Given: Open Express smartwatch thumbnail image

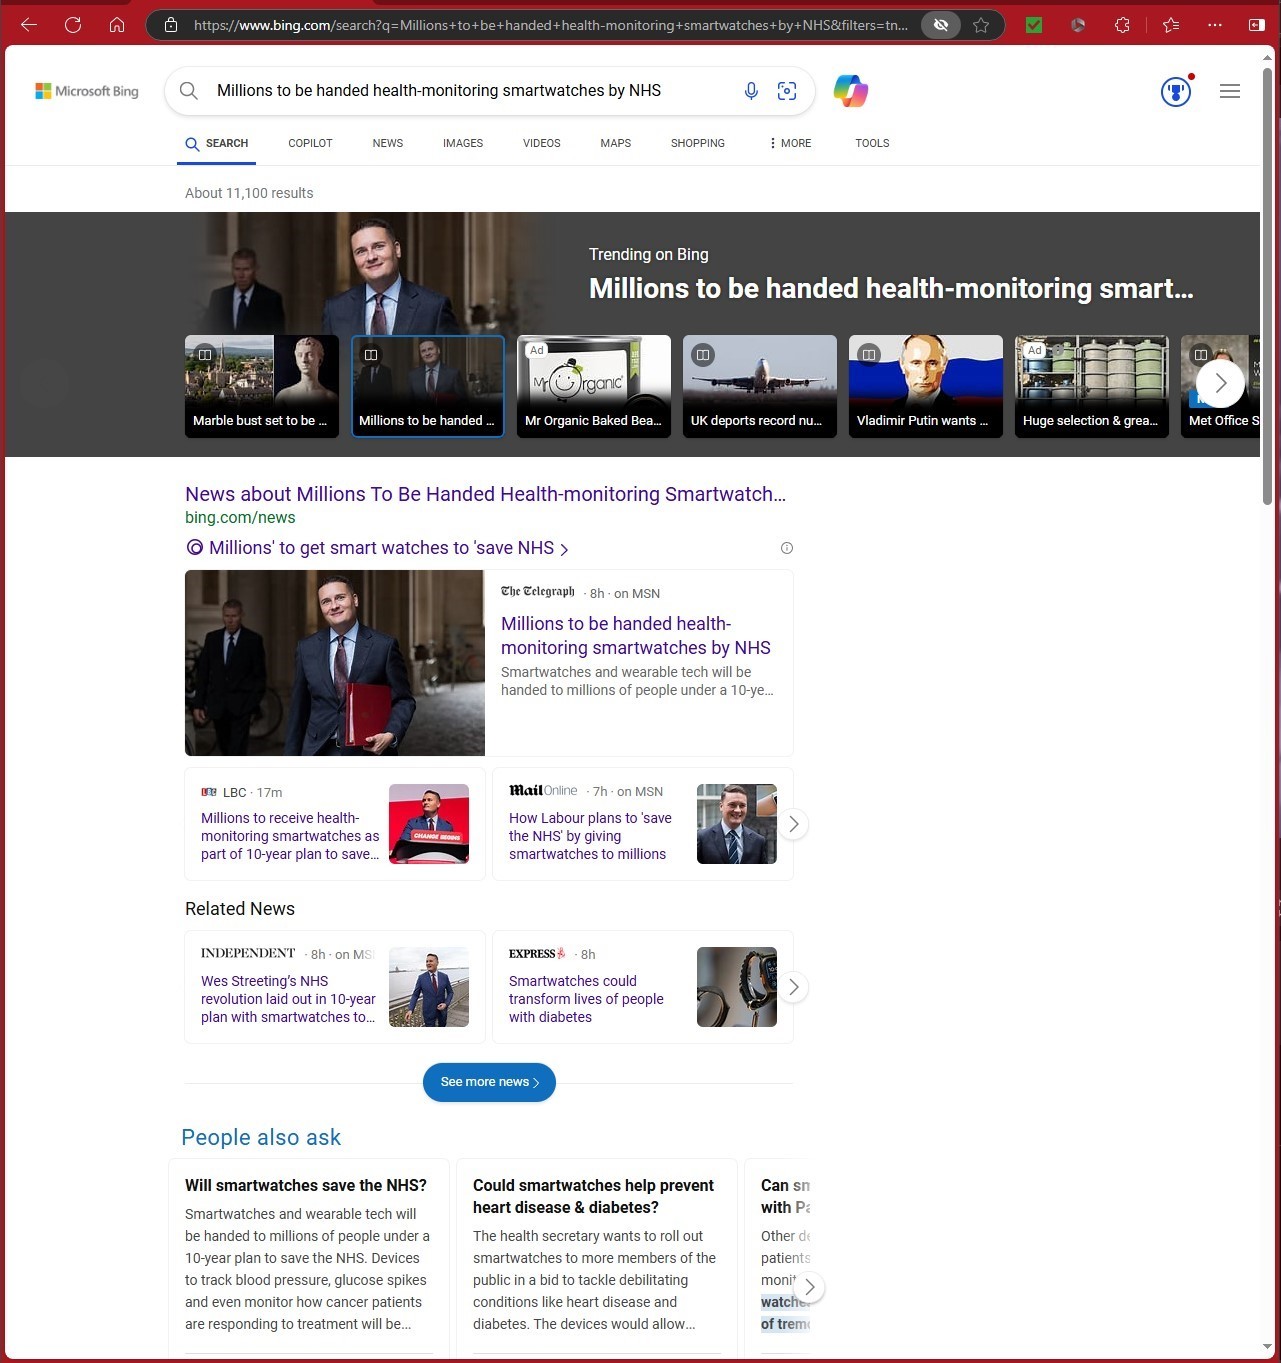Looking at the screenshot, I should tap(737, 987).
